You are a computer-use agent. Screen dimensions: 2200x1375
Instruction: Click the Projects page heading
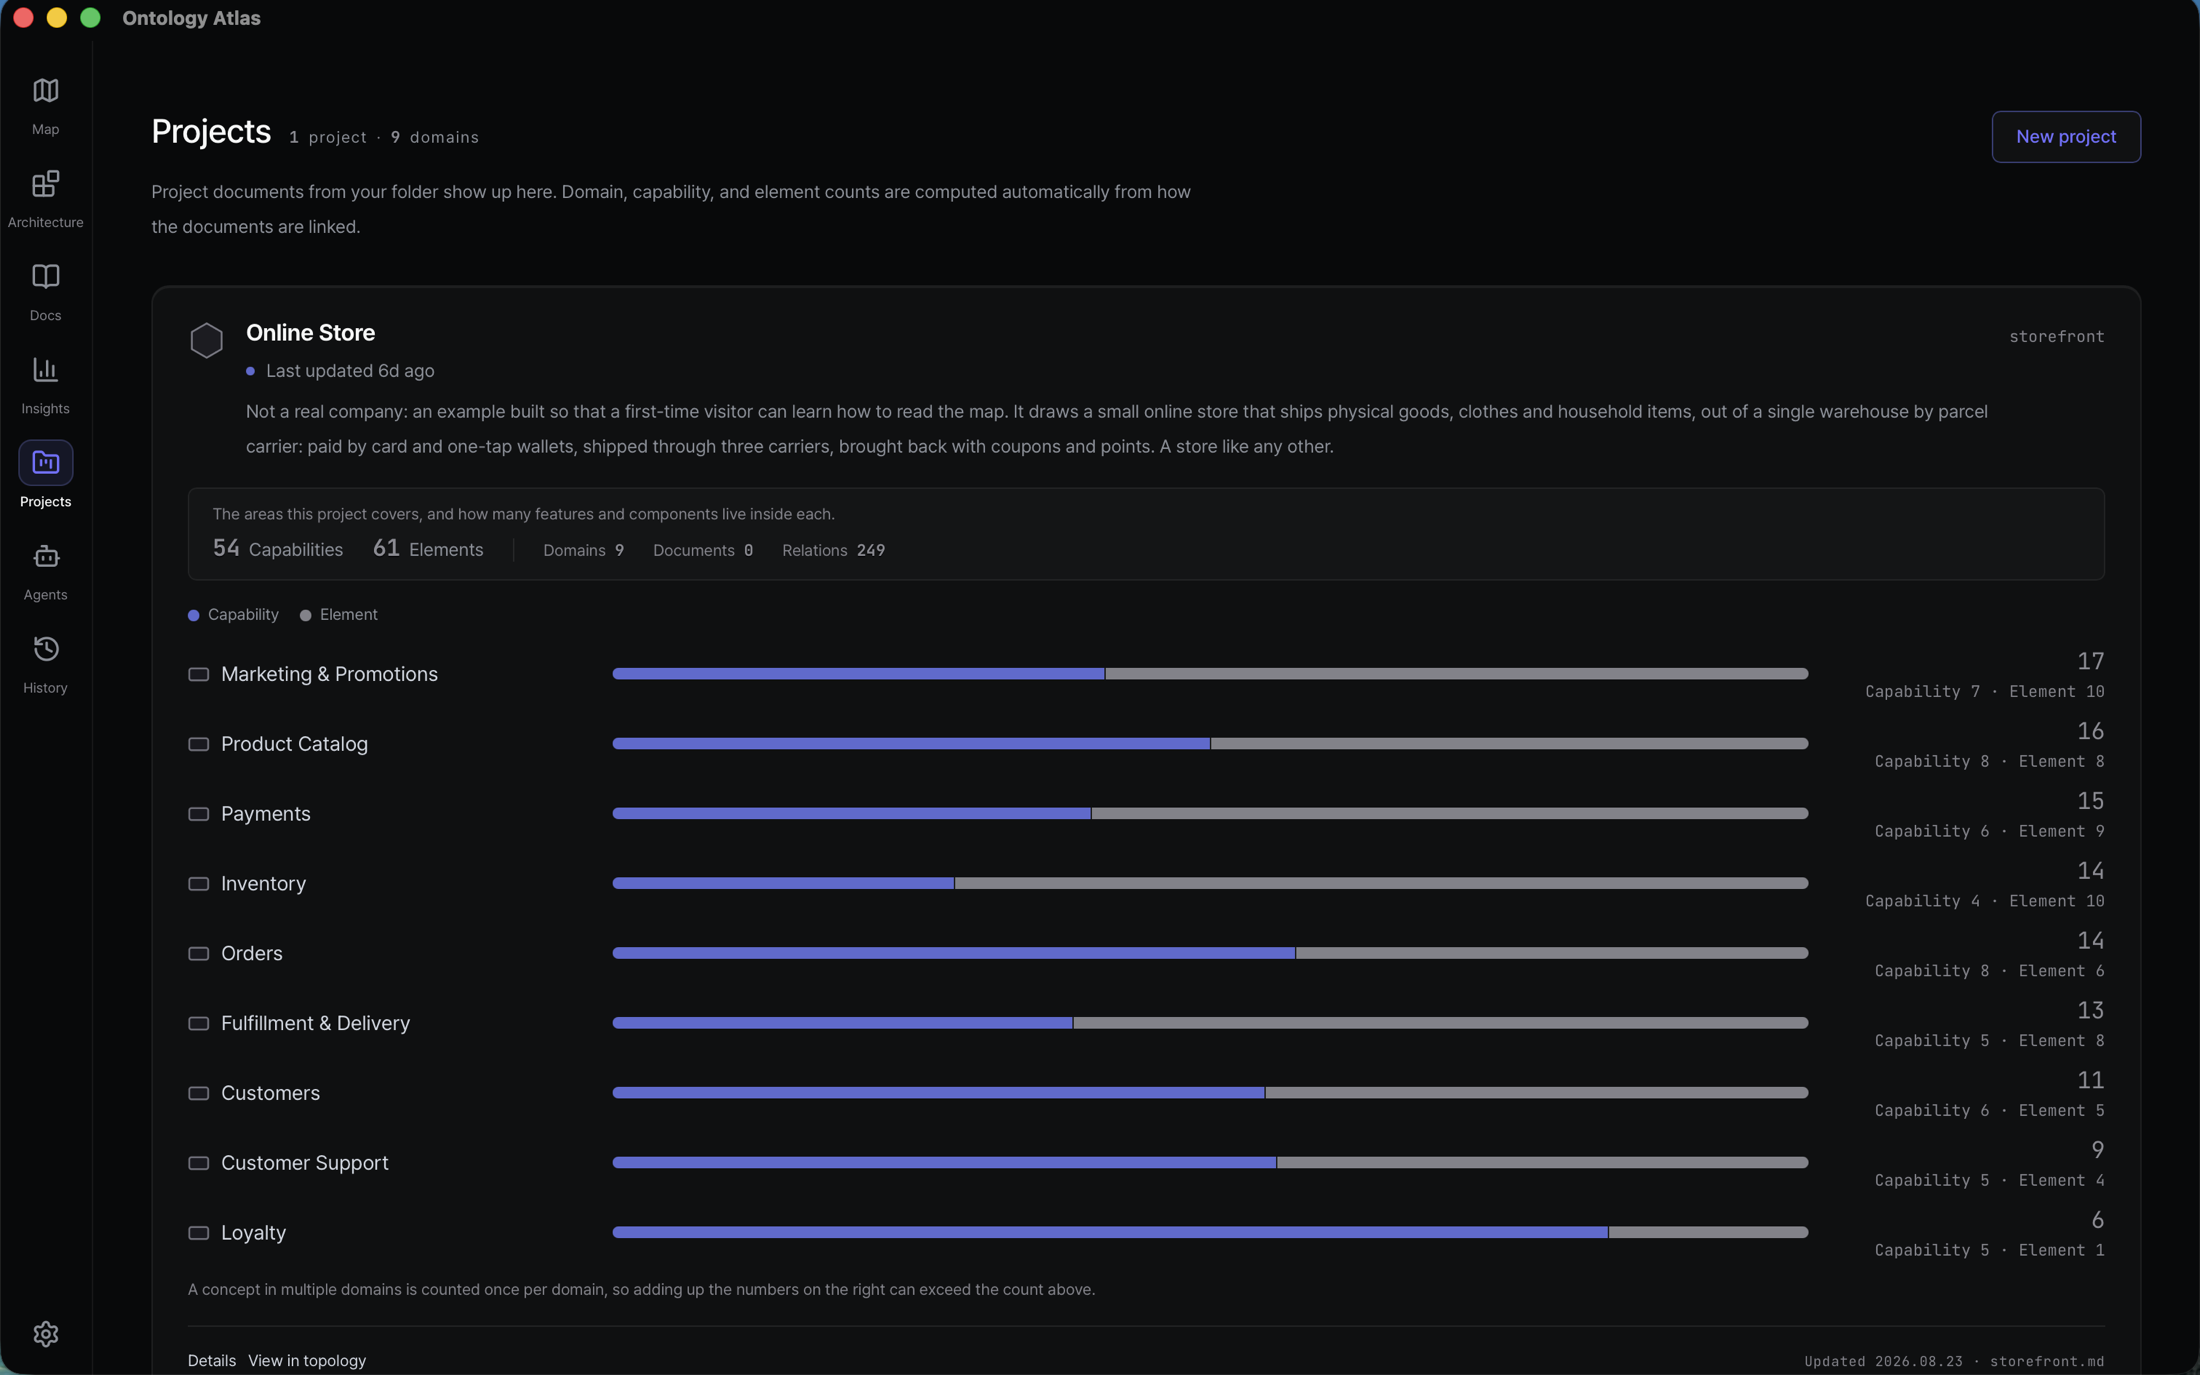coord(211,132)
